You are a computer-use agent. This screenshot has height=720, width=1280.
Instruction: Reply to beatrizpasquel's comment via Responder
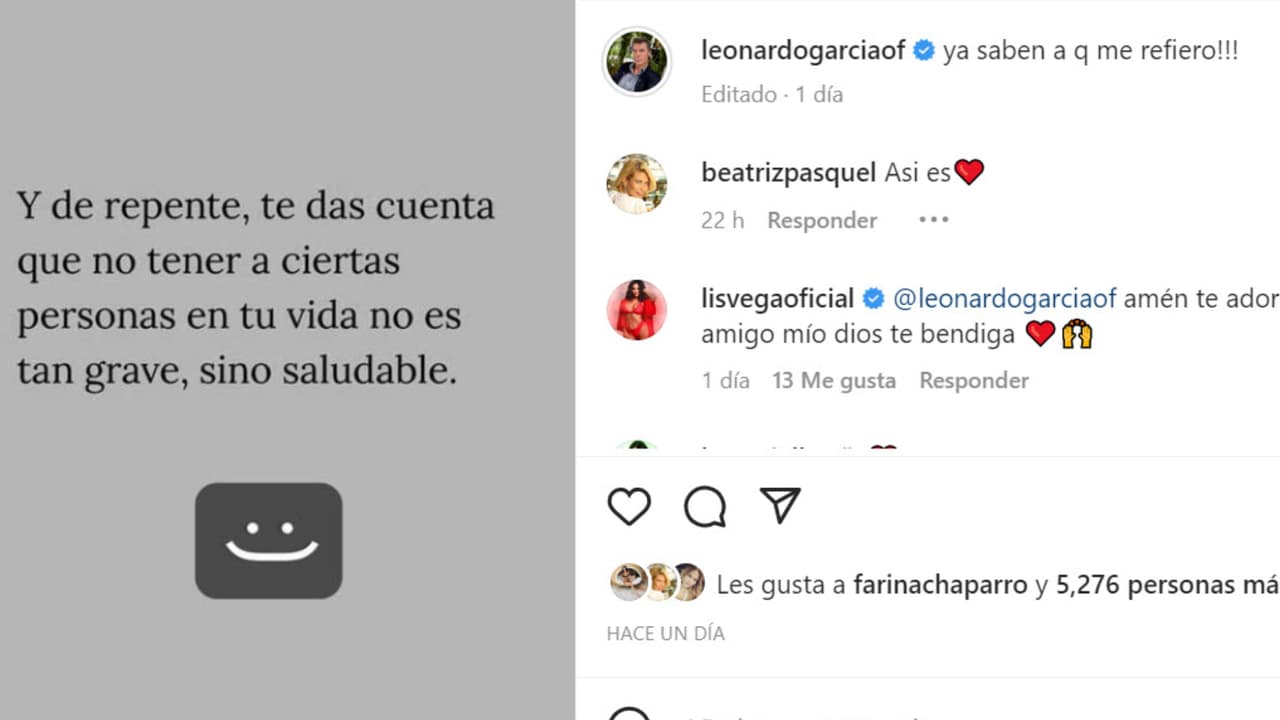(x=821, y=220)
